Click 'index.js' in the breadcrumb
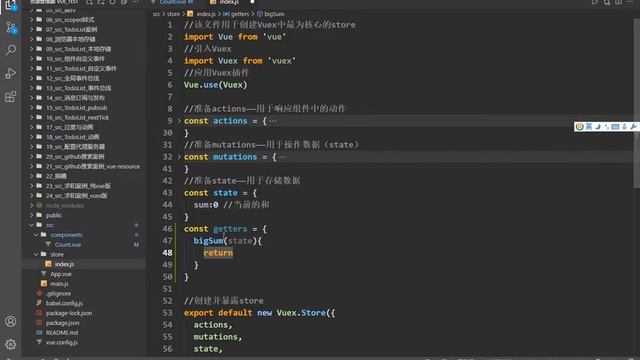 tap(206, 14)
